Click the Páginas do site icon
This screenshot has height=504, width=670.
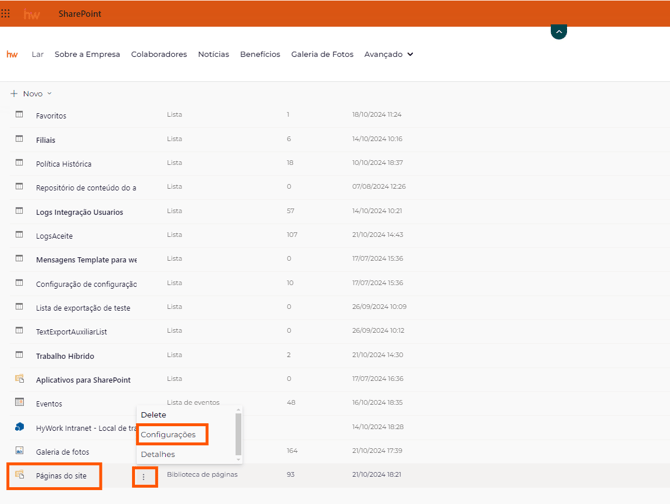19,475
